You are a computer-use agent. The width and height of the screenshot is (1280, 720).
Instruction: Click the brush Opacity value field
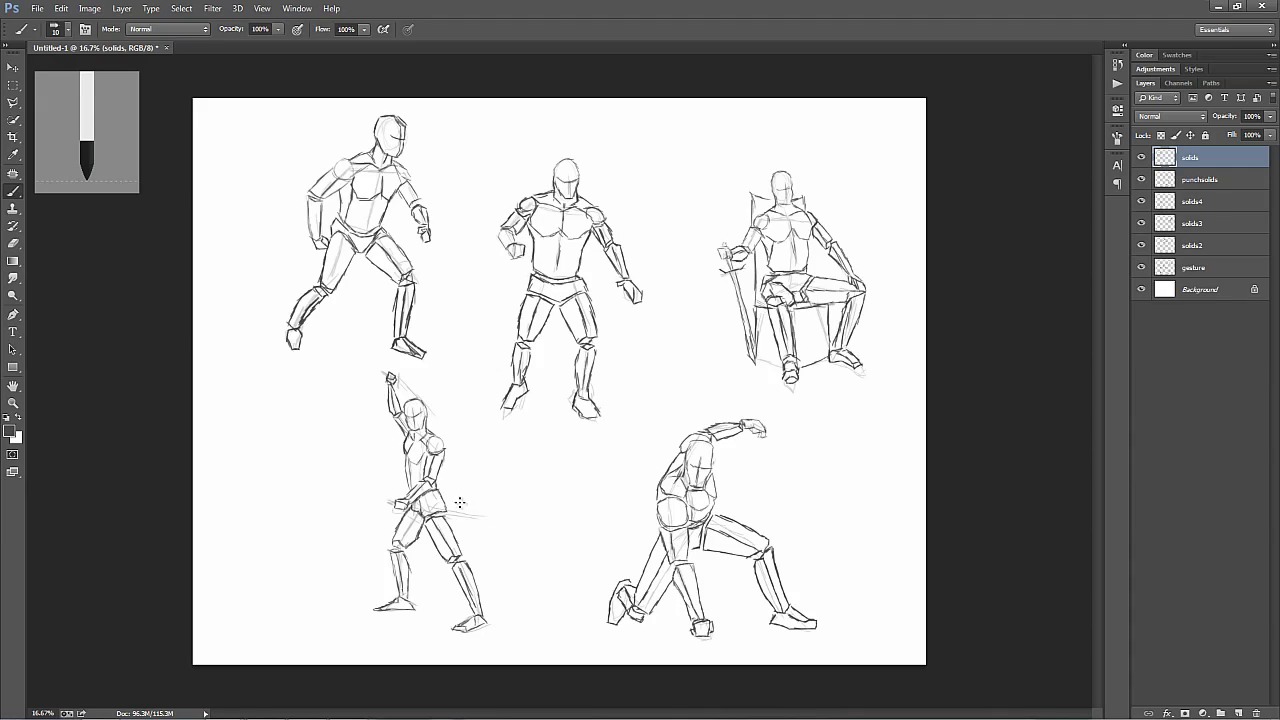260,29
